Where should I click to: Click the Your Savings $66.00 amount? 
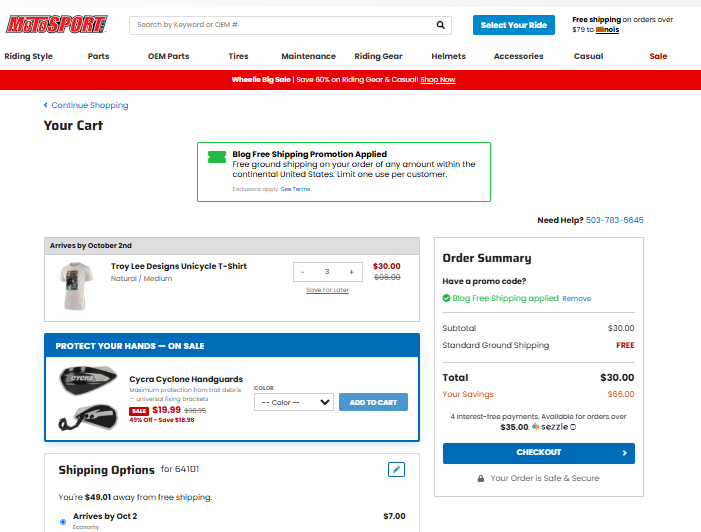point(621,394)
